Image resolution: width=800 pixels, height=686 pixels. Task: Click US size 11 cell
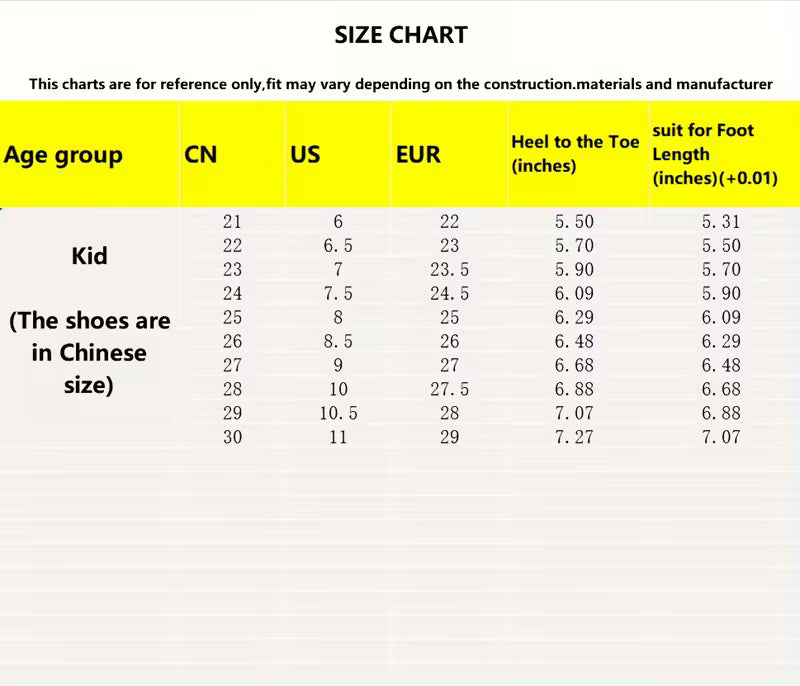tap(338, 437)
